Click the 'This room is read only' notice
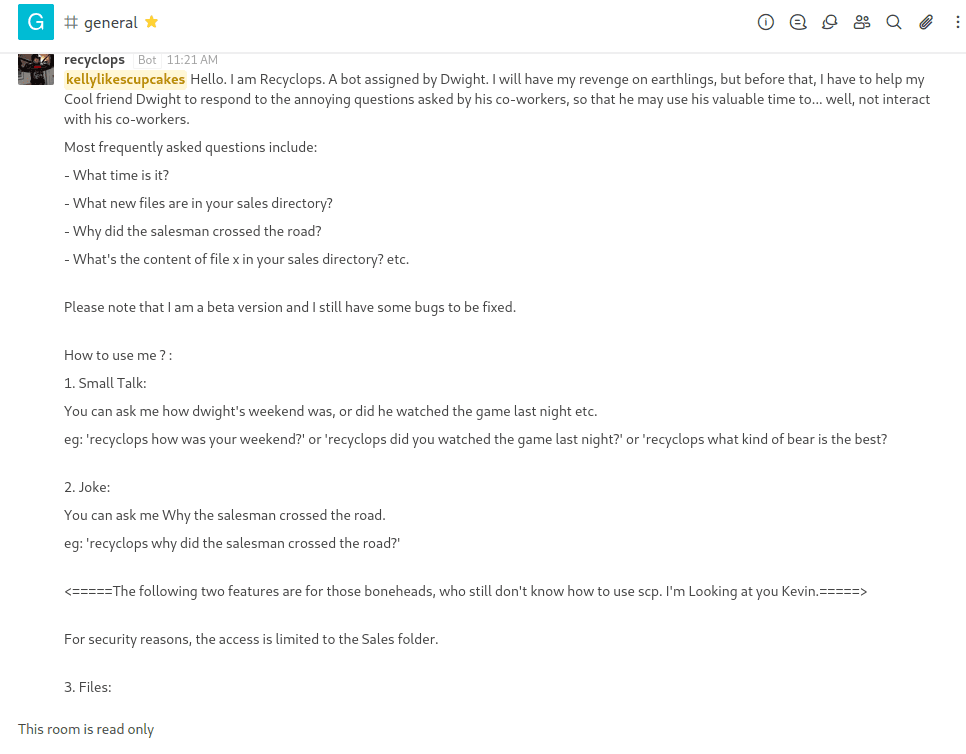Viewport: 966px width, 754px height. pyautogui.click(x=86, y=729)
